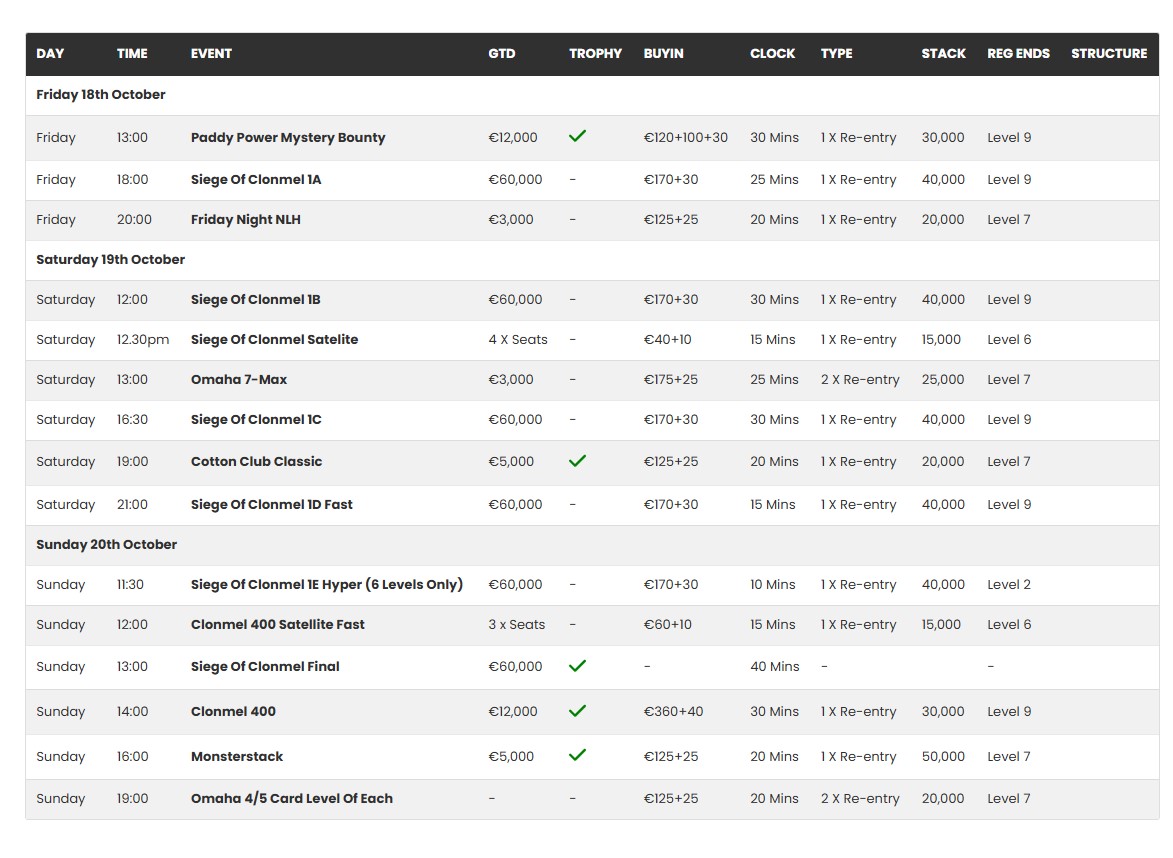1173x858 pixels.
Task: Click the REG ENDS column header
Action: (1018, 54)
